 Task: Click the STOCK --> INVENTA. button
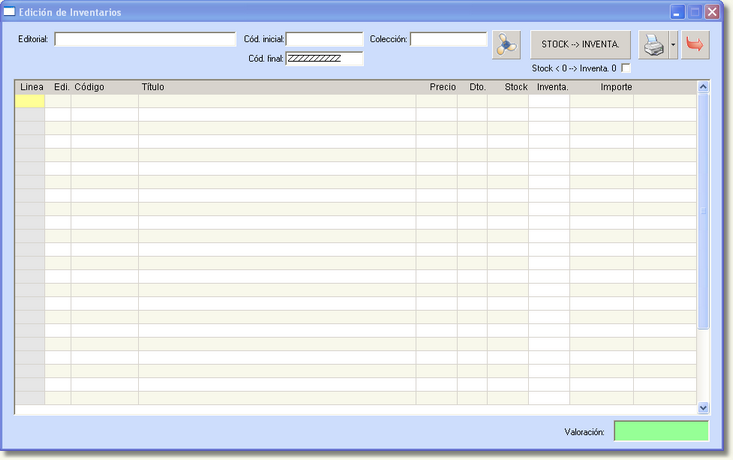pos(580,44)
